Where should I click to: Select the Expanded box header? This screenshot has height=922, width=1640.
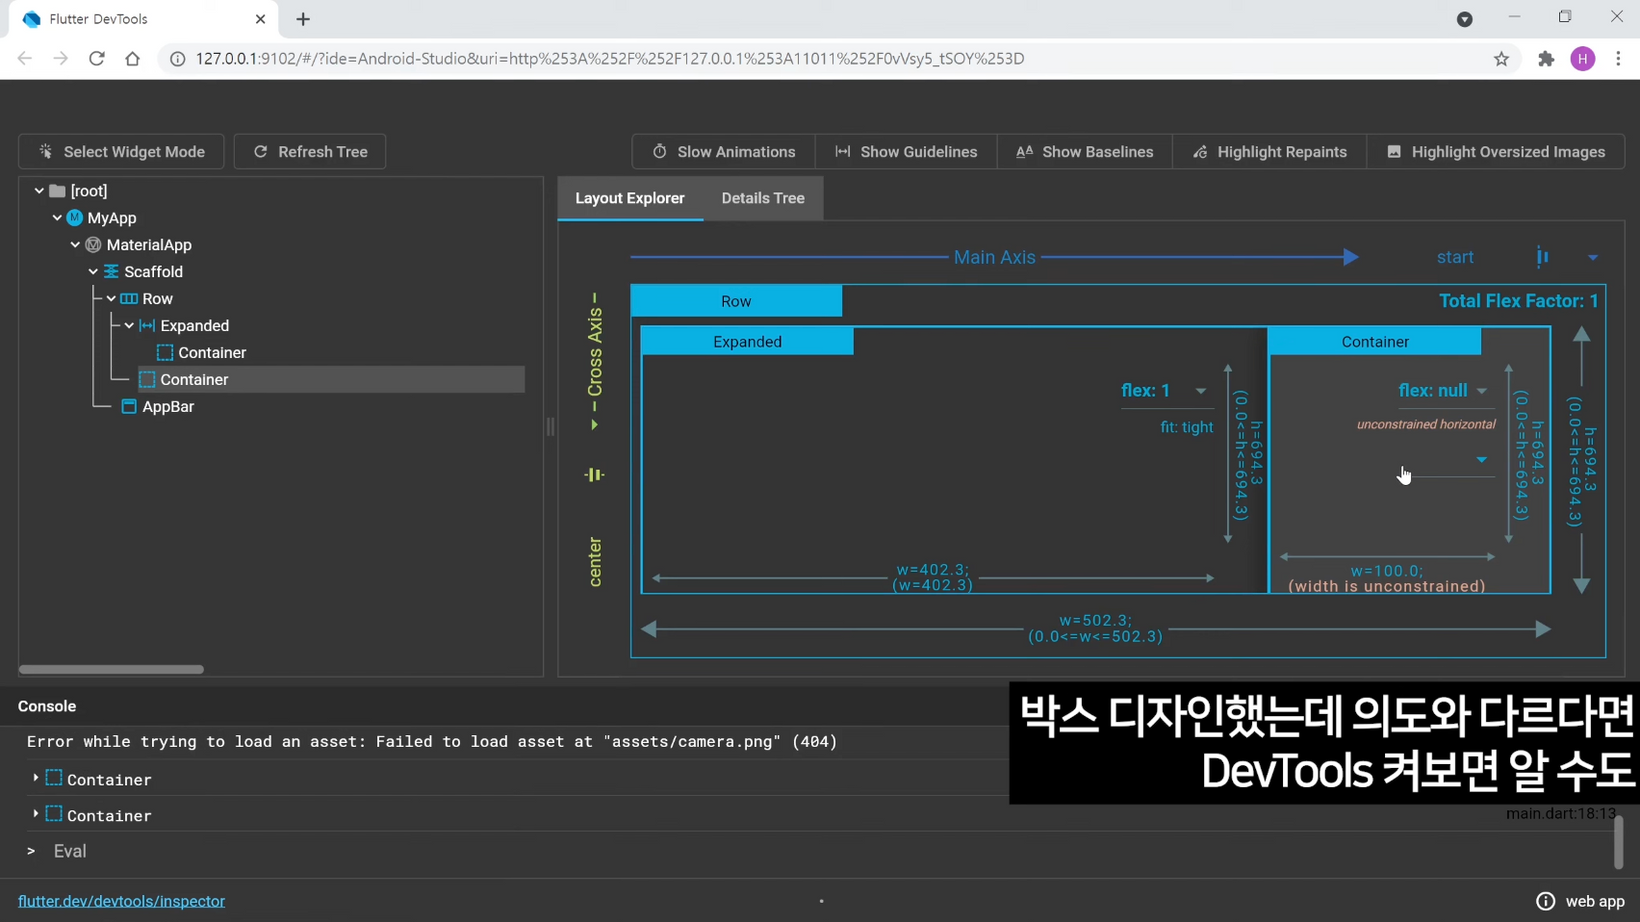pos(748,342)
